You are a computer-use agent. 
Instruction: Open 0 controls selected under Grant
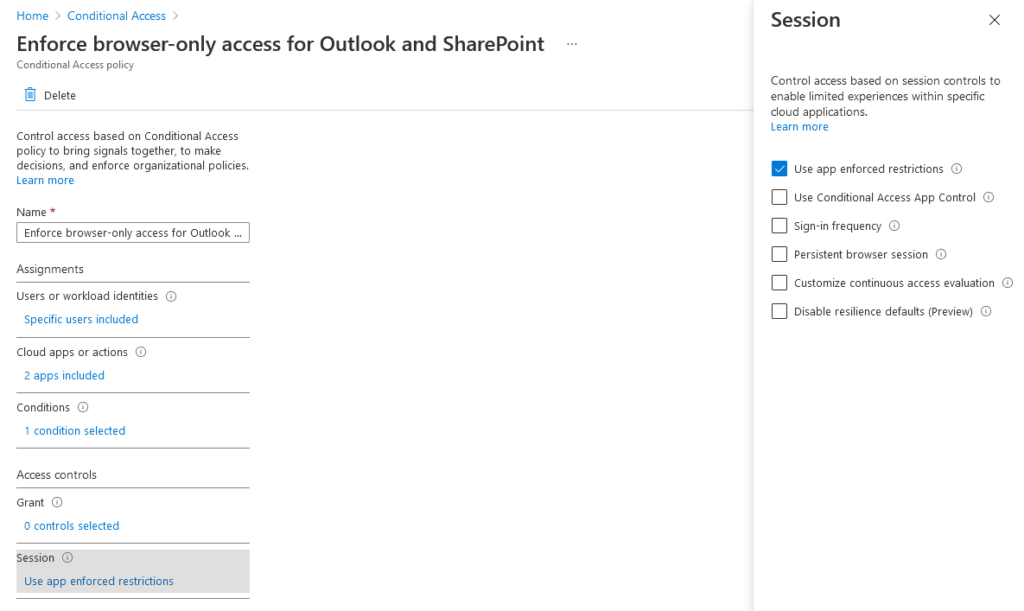point(72,525)
